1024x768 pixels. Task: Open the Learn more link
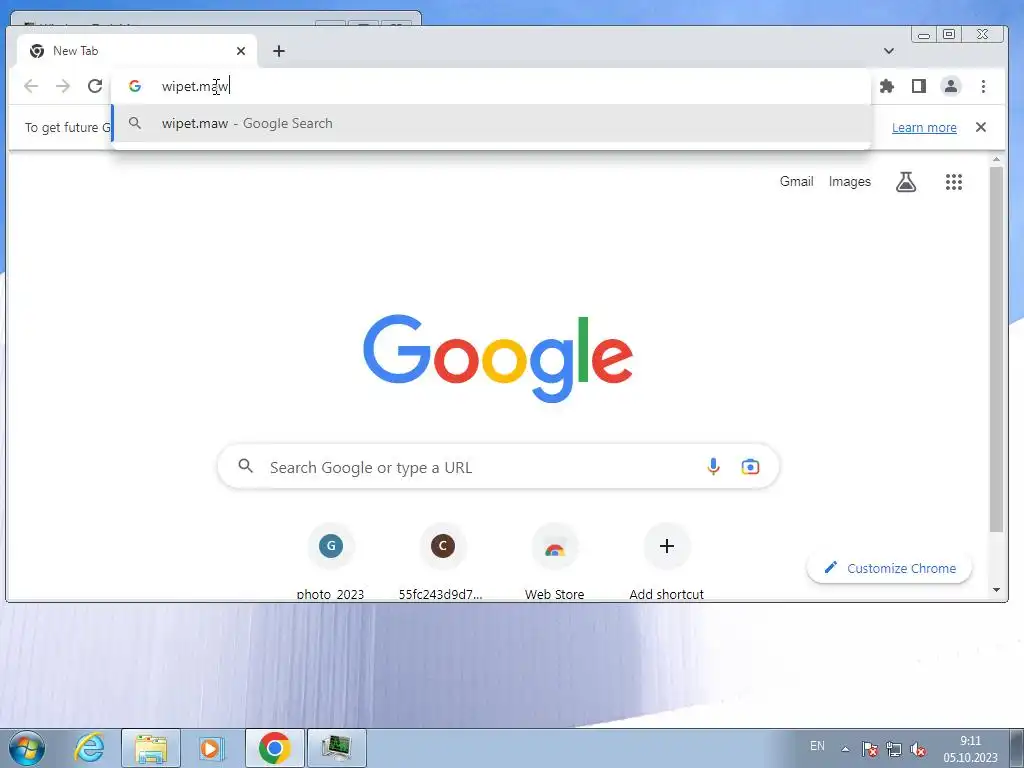coord(924,127)
